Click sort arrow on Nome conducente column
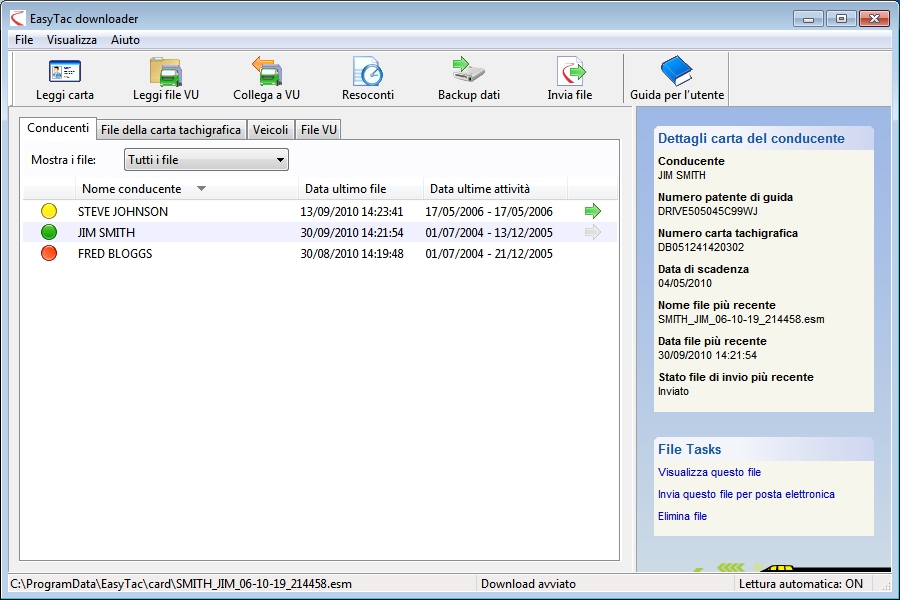 [201, 189]
